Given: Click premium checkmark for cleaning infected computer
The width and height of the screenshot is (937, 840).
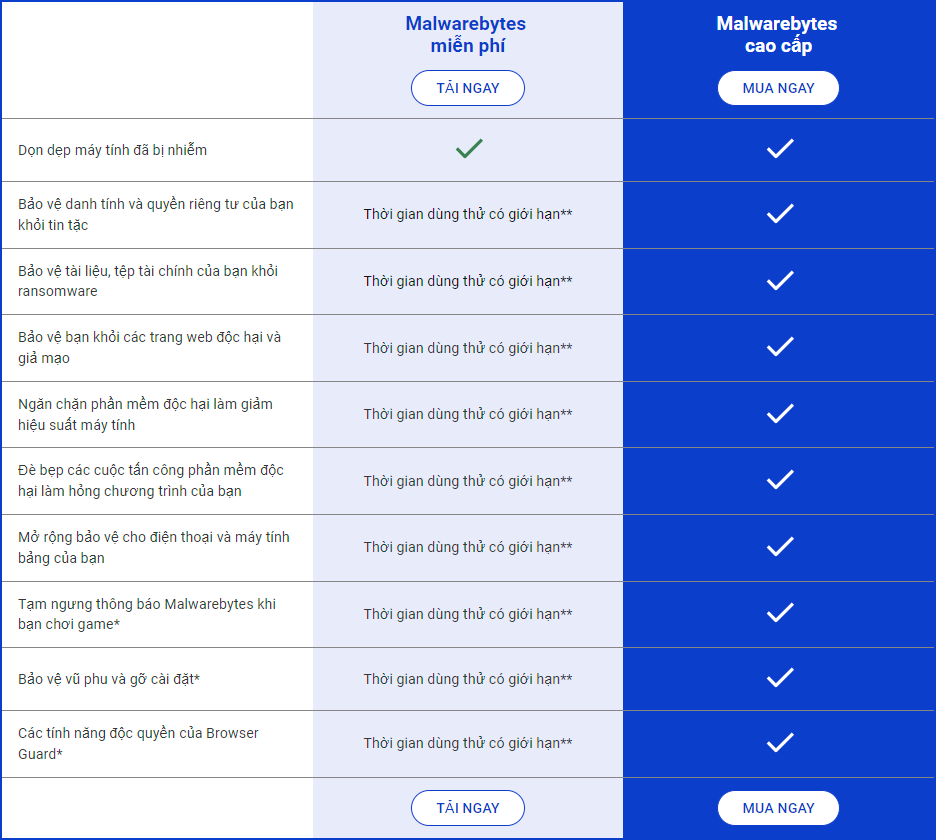Looking at the screenshot, I should coord(780,148).
